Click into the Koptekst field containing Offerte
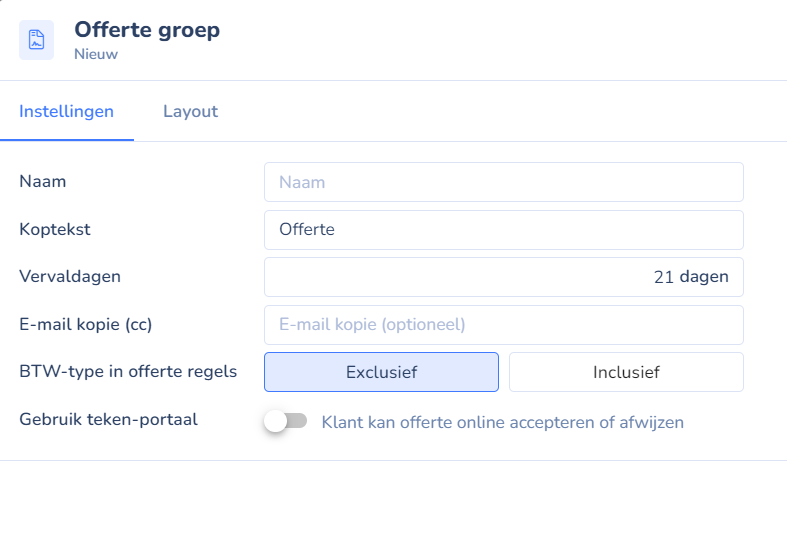 tap(503, 230)
